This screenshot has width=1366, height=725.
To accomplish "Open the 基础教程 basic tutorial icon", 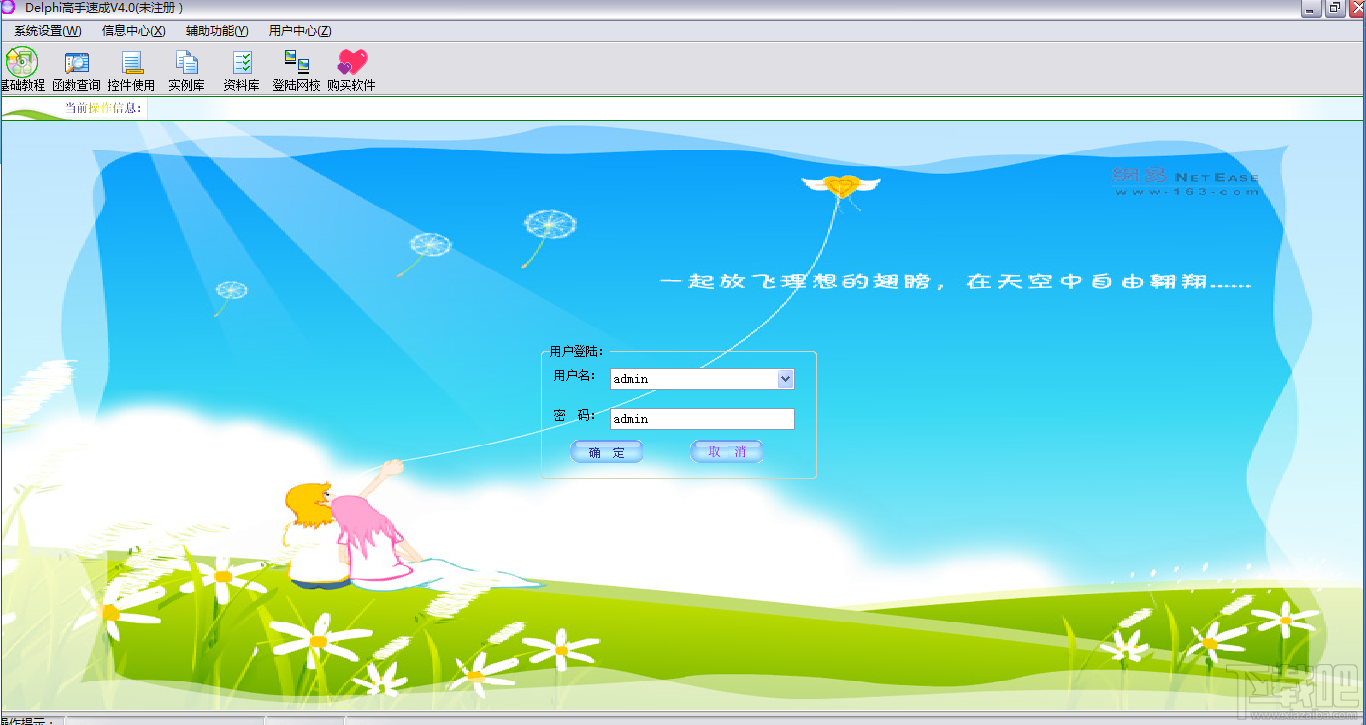I will [21, 70].
